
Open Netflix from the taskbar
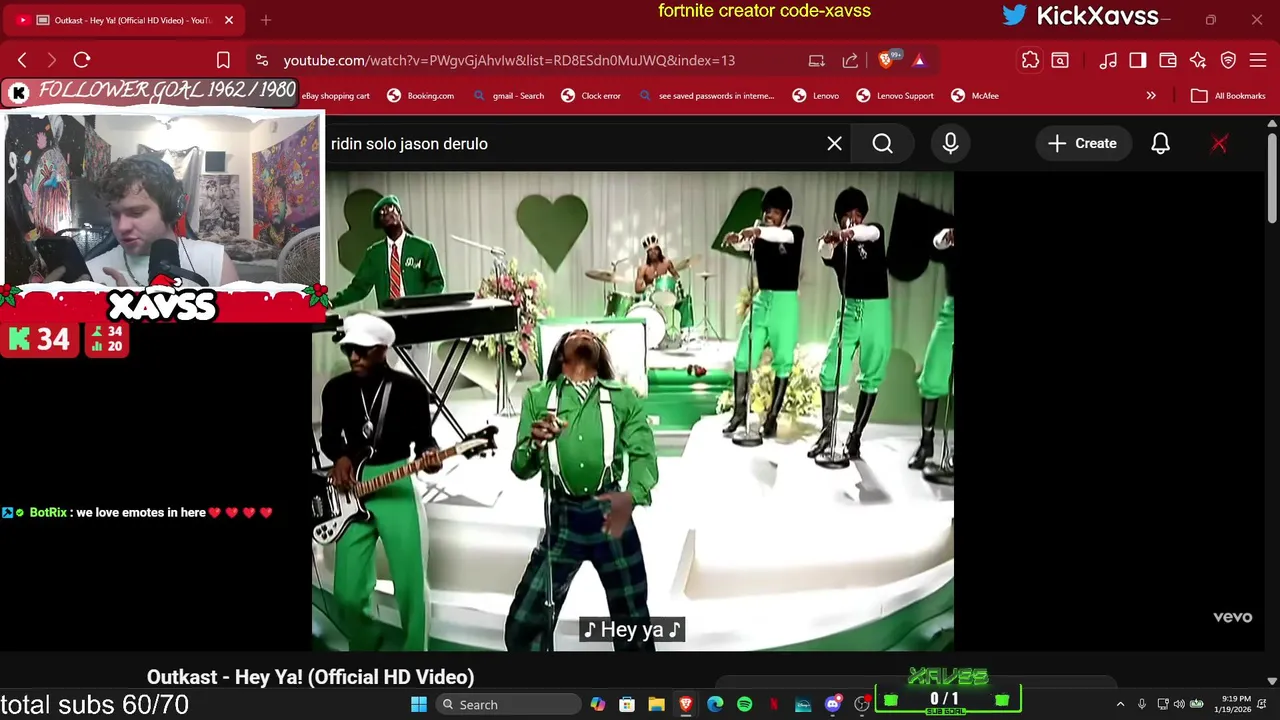(773, 704)
